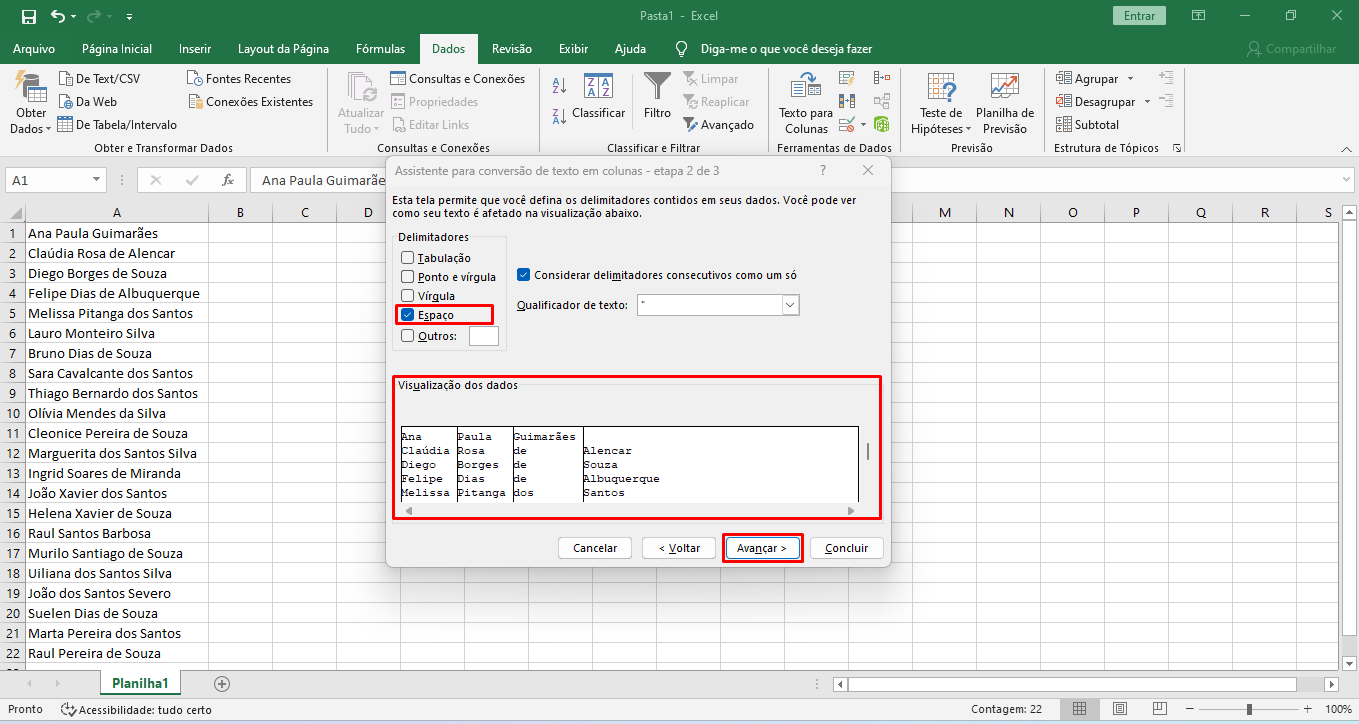
Task: Click the Outros delimiter text field
Action: pyautogui.click(x=483, y=336)
